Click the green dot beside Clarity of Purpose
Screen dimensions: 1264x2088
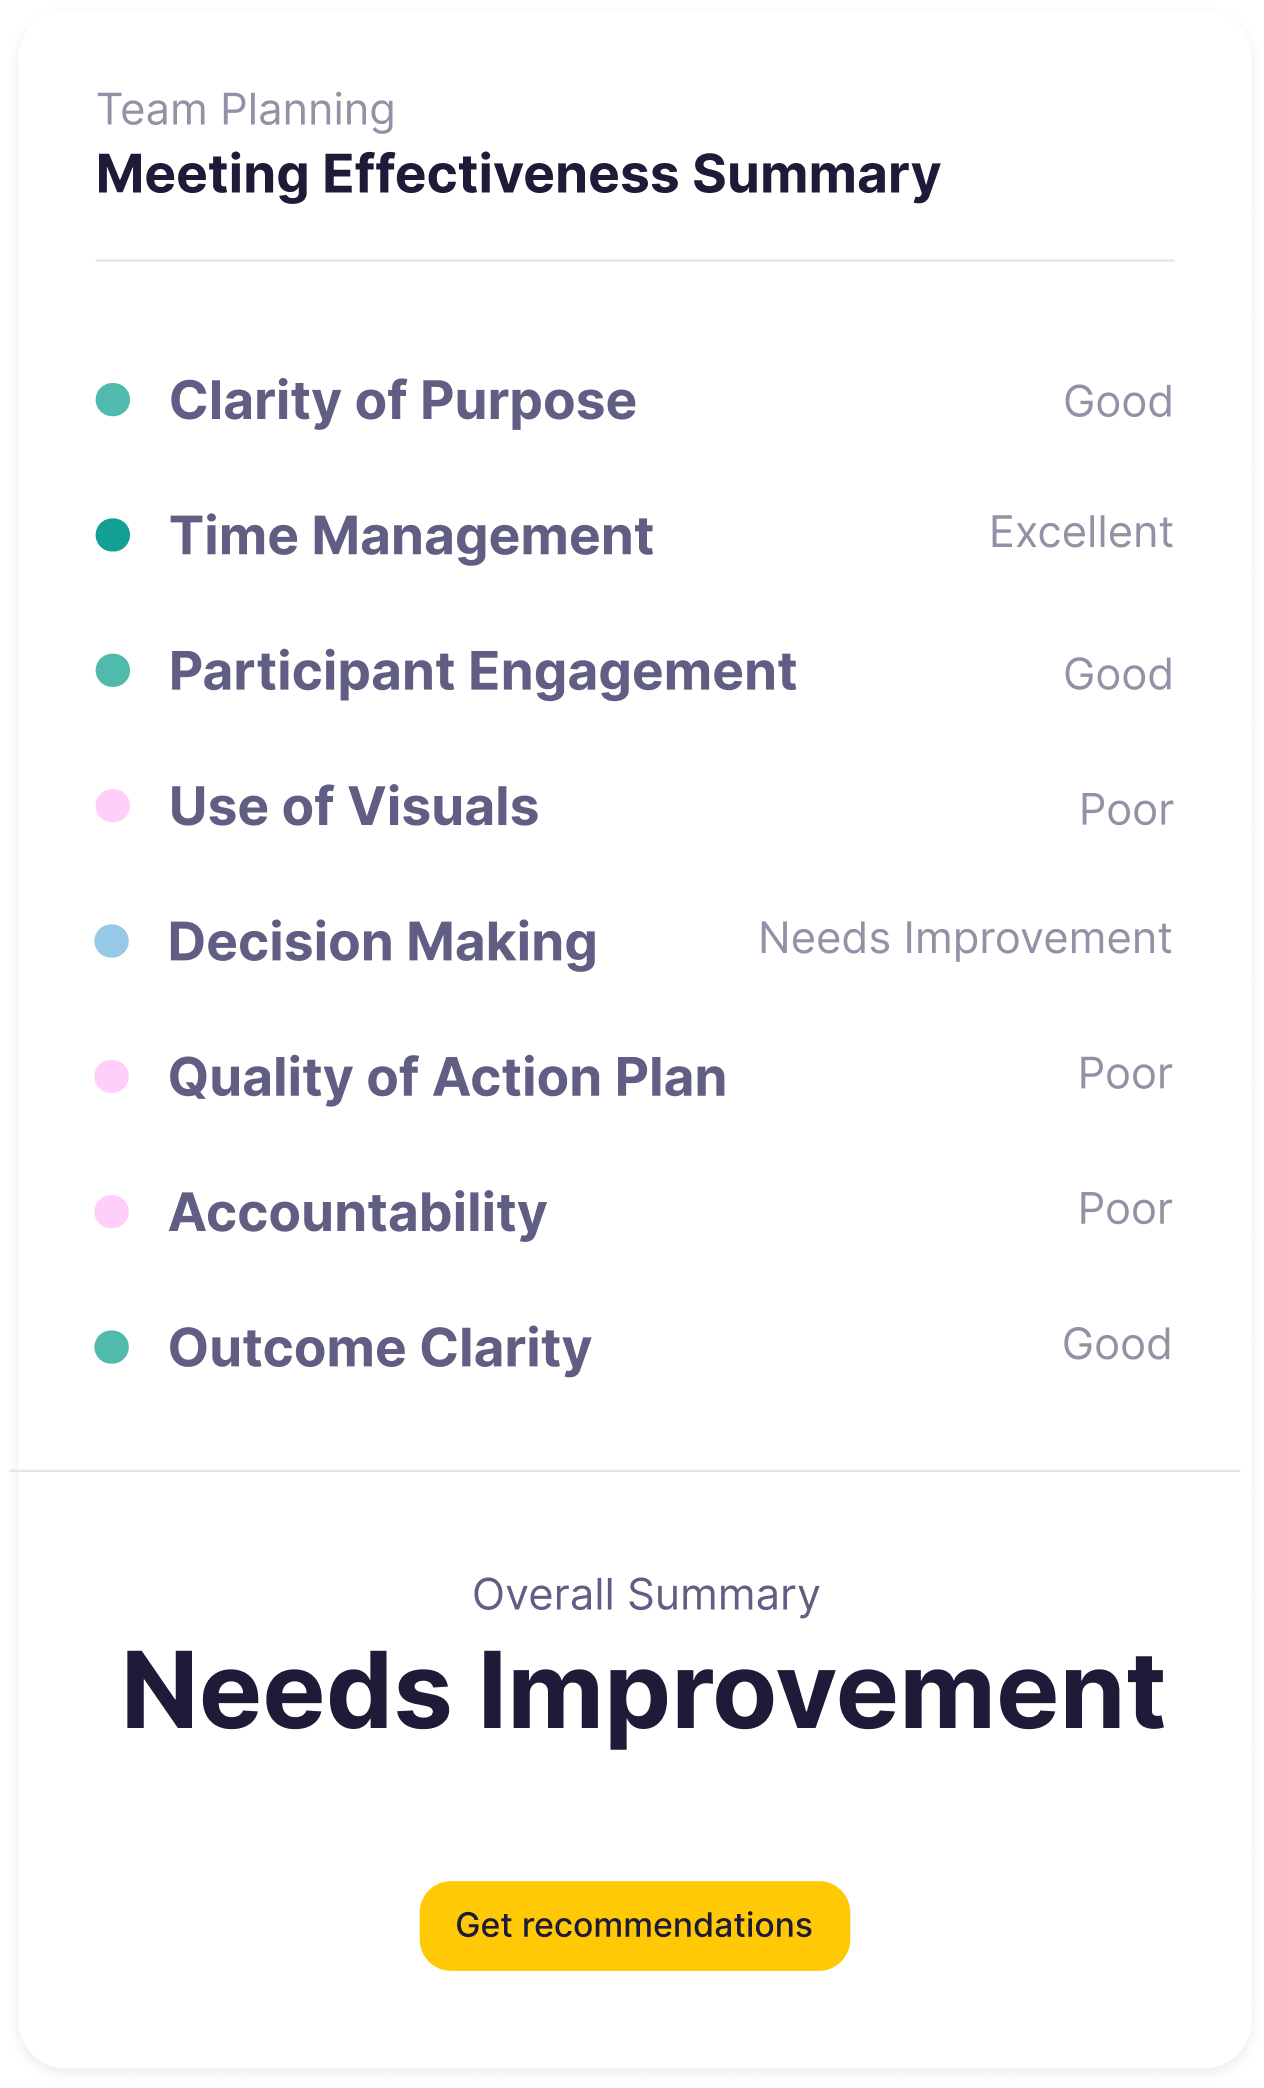coord(113,400)
